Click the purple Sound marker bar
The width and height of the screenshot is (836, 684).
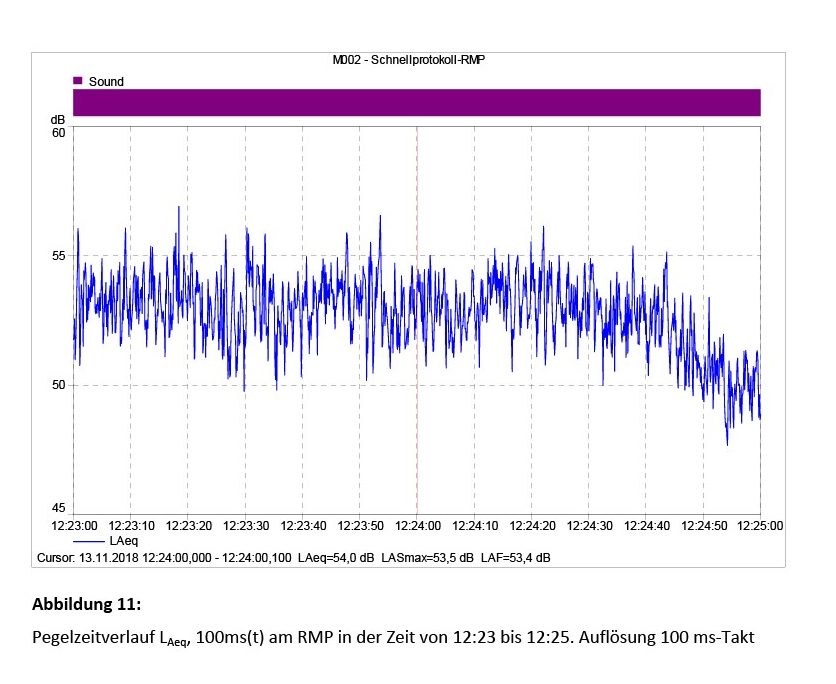click(416, 102)
